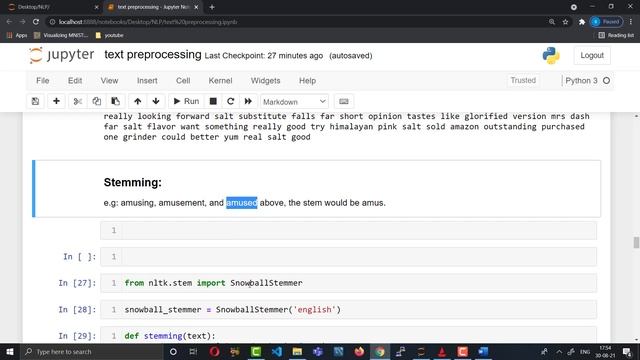Viewport: 640px width, 360px height.
Task: Open Microsoft Word from the taskbar
Action: (x=483, y=351)
